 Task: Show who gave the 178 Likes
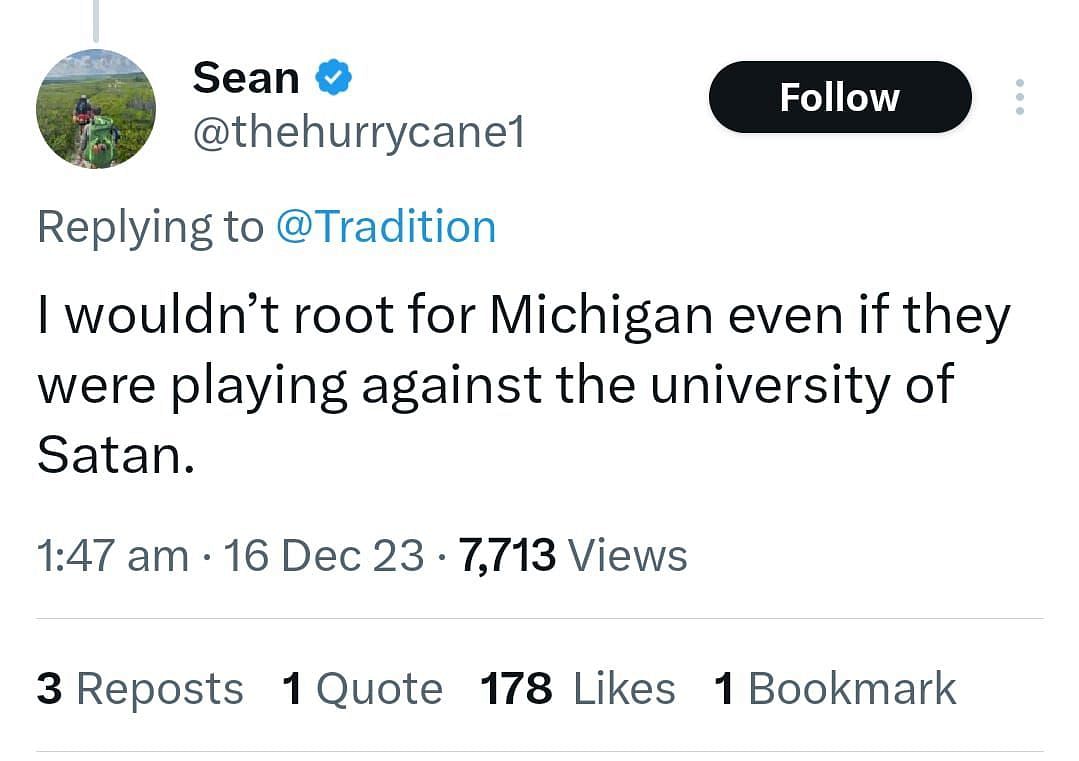pyautogui.click(x=577, y=689)
